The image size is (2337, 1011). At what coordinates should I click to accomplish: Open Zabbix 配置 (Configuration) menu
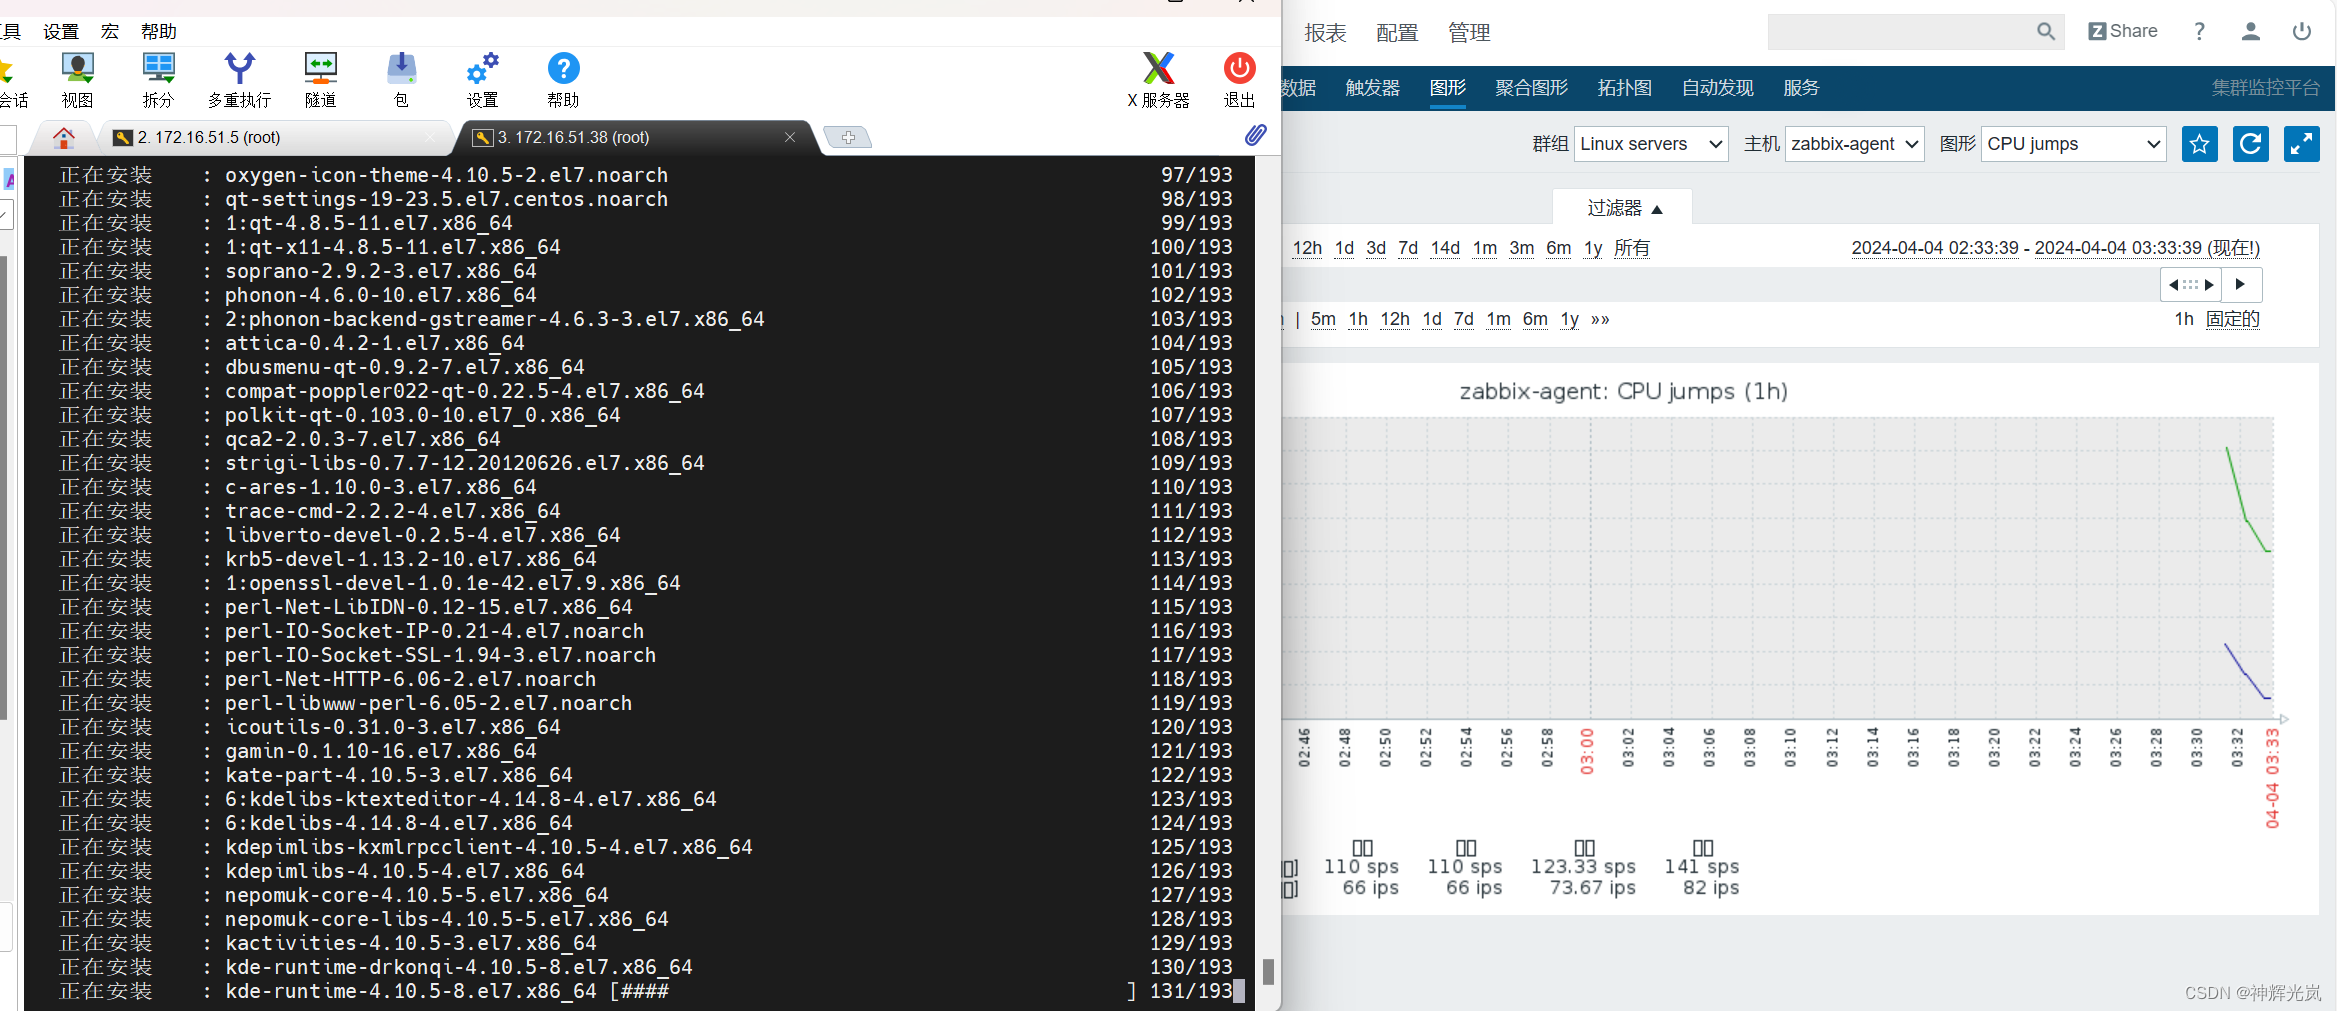(1397, 33)
